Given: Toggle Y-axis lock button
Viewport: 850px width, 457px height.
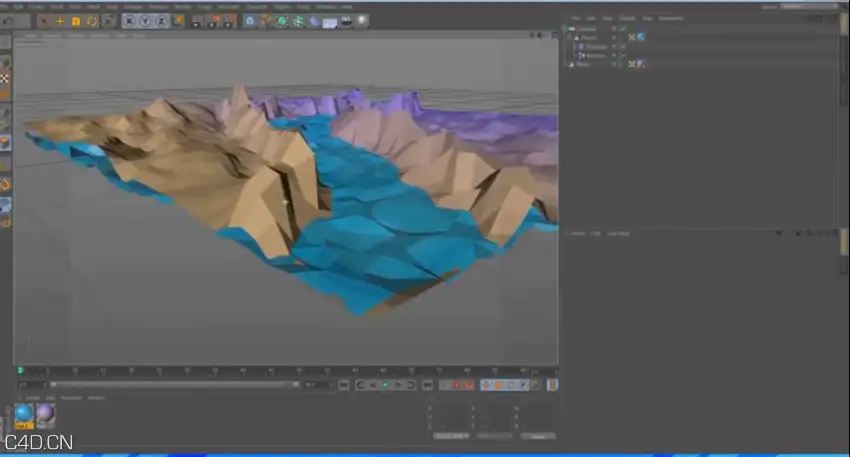Looking at the screenshot, I should pos(145,21).
